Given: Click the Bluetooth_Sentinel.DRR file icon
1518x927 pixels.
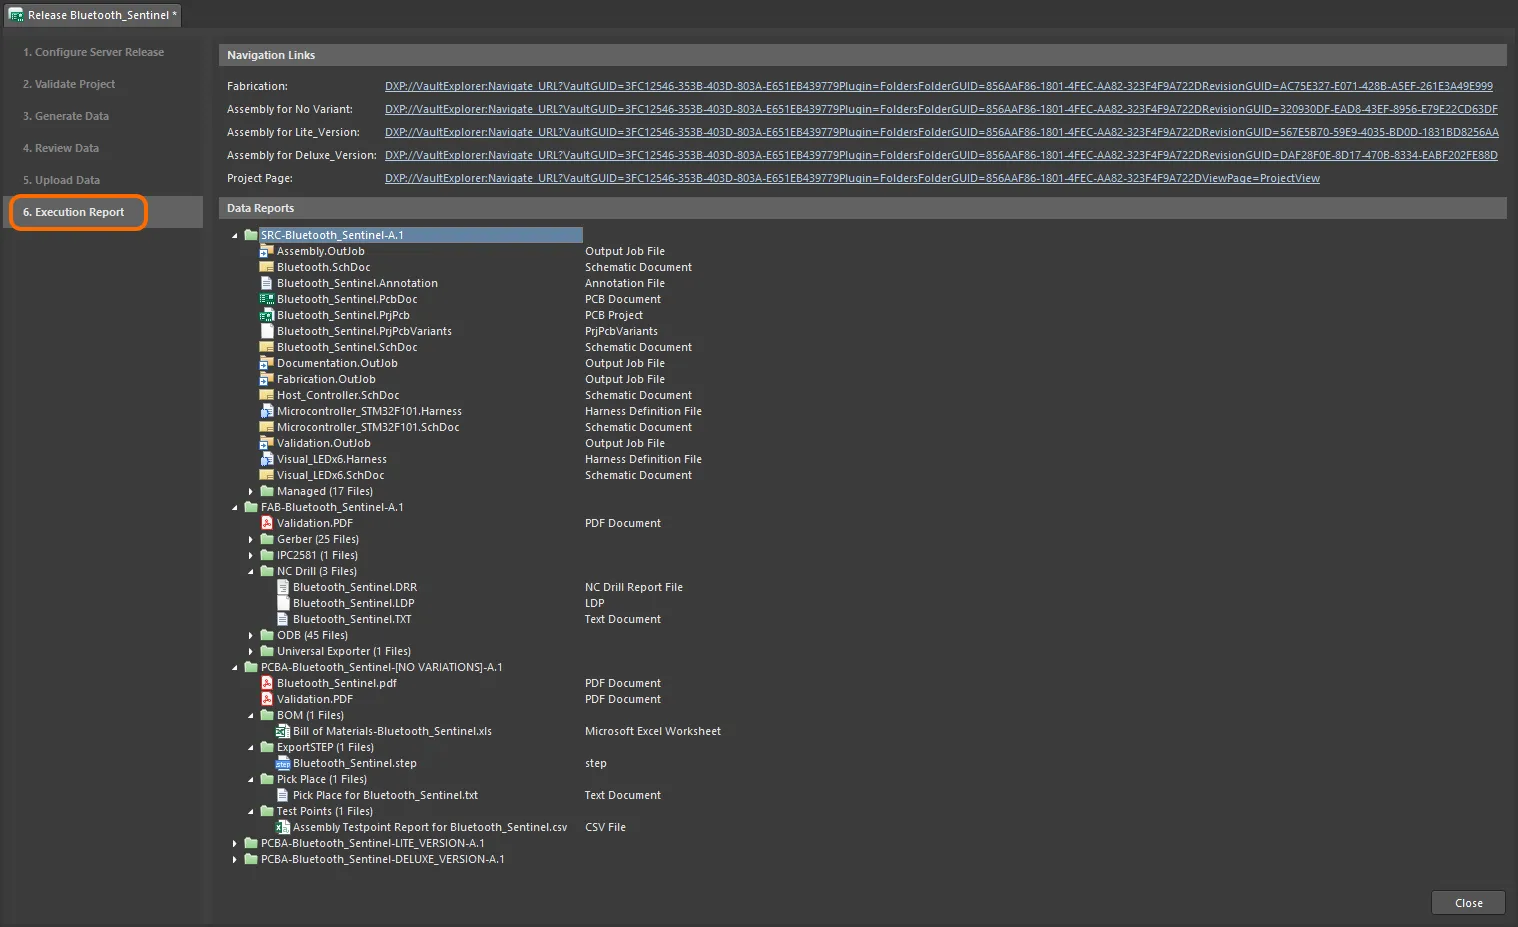Looking at the screenshot, I should [282, 587].
